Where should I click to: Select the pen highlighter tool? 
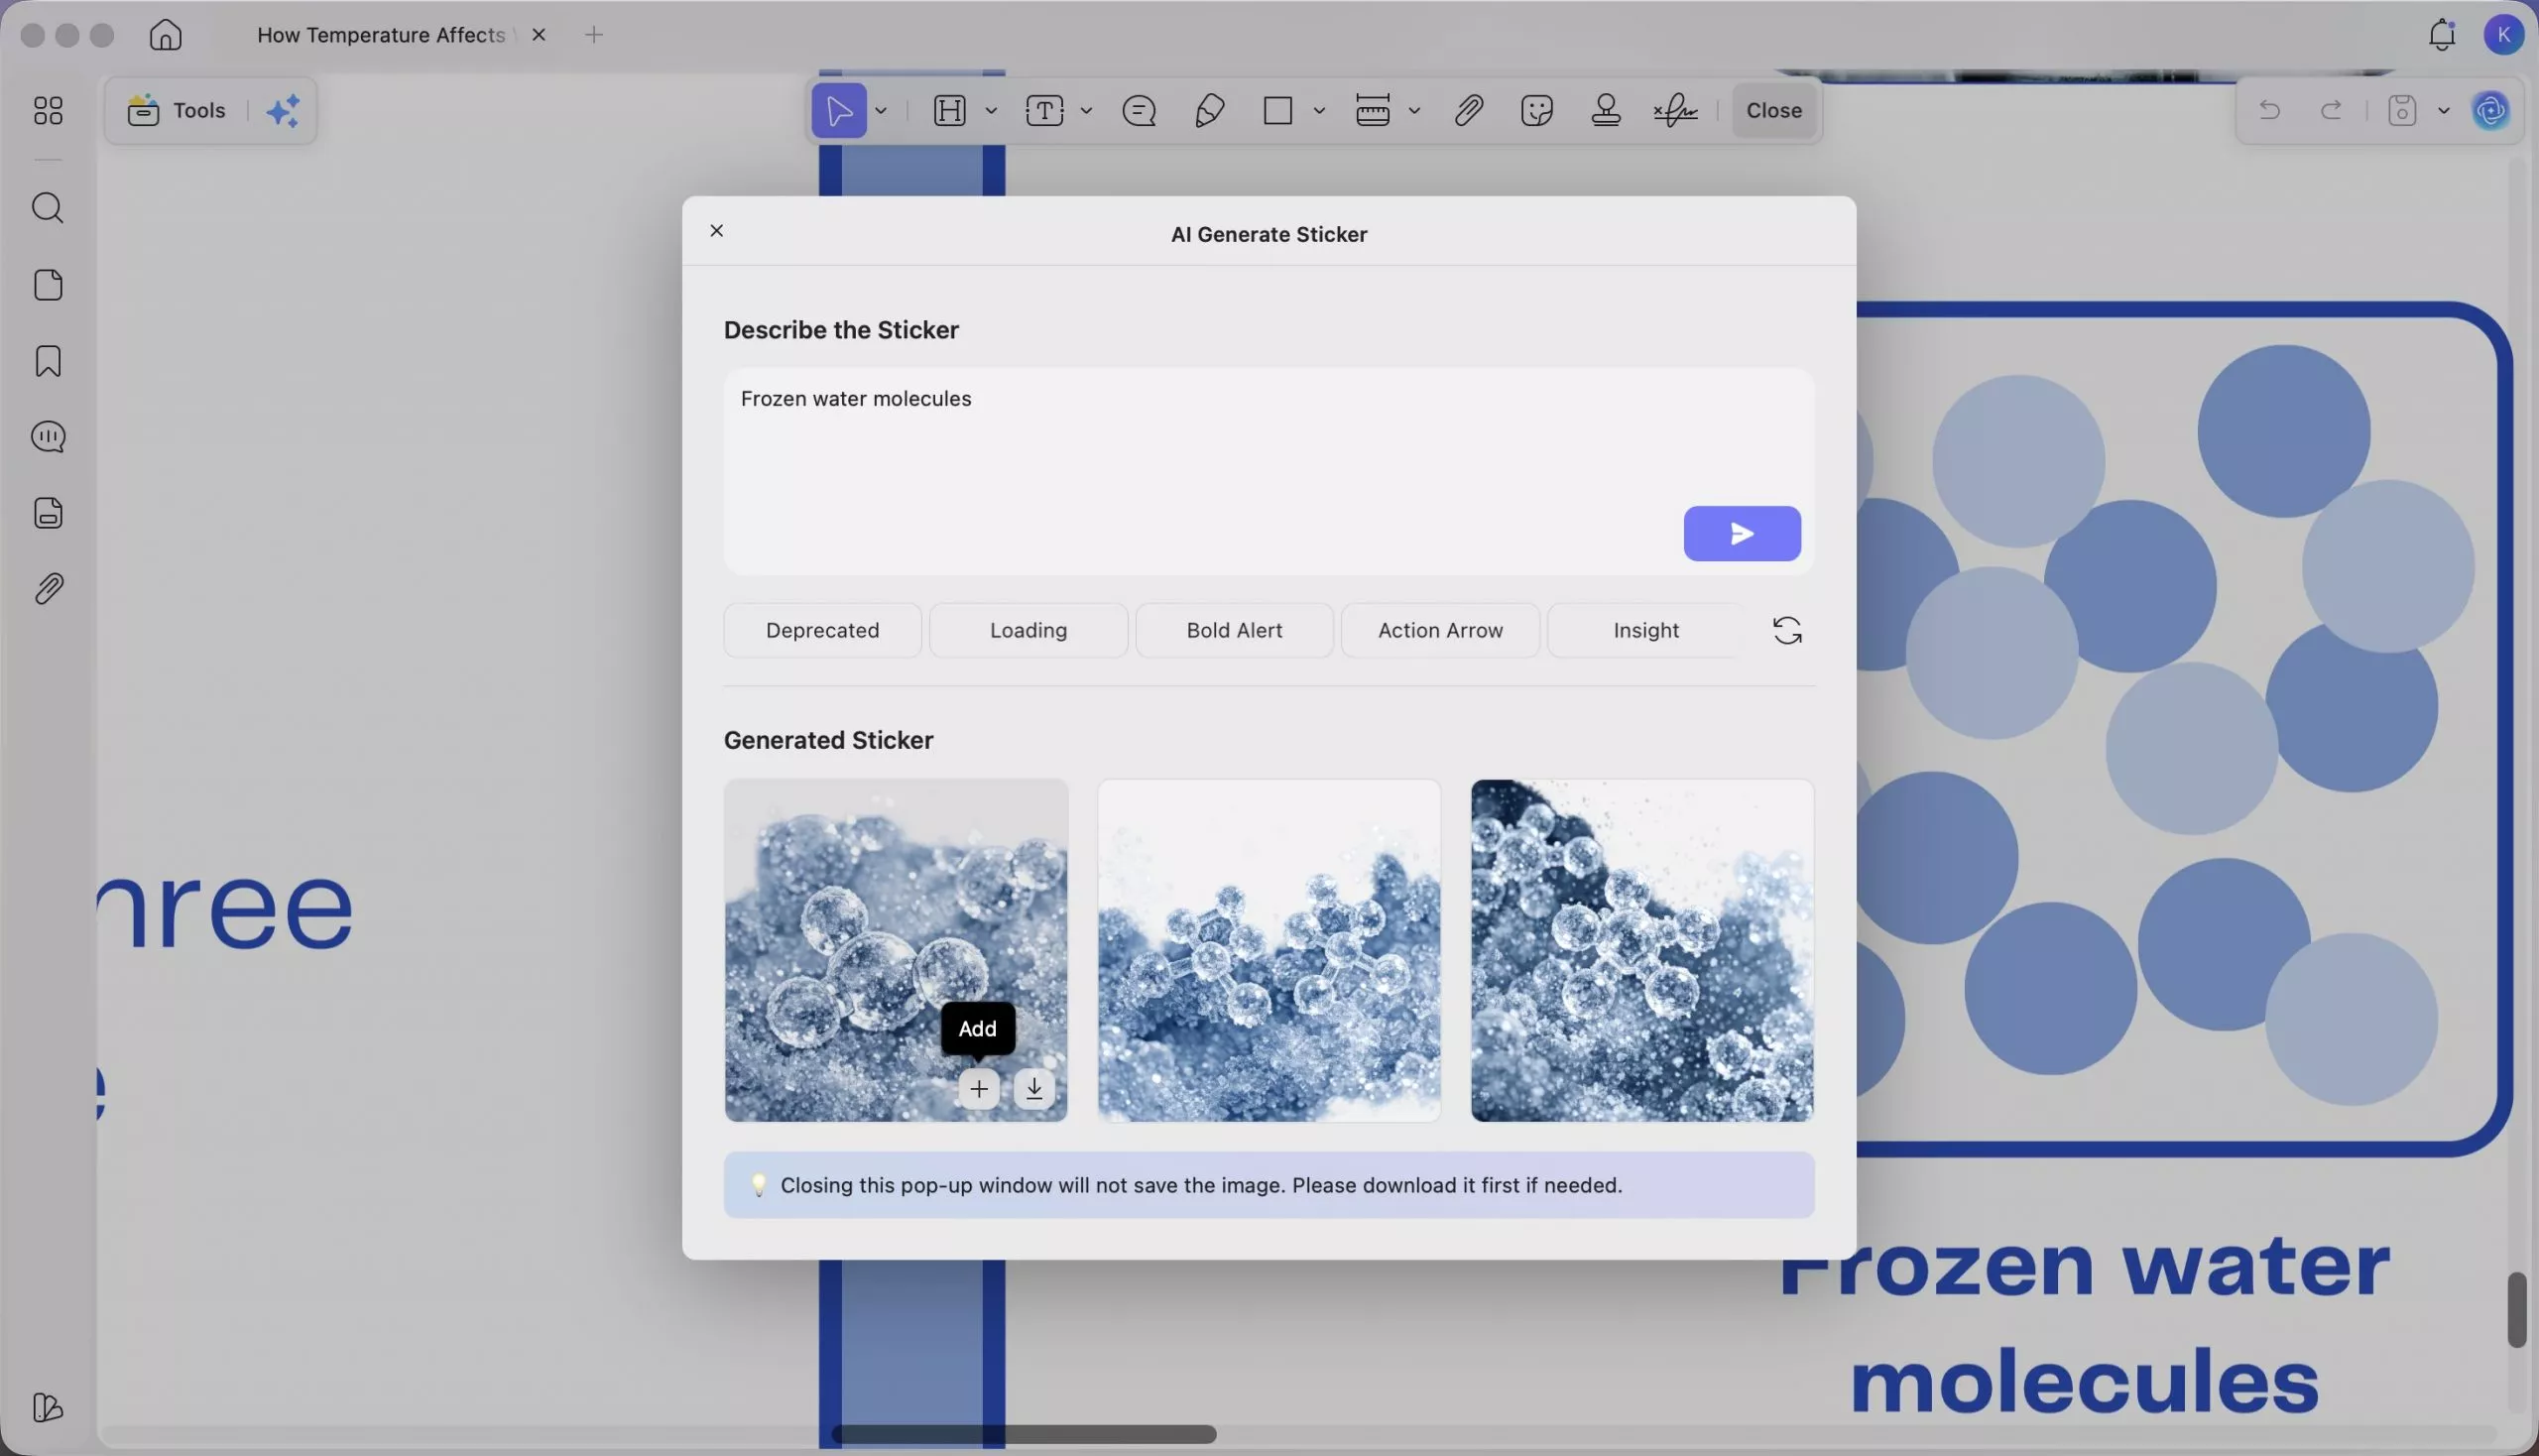coord(1207,110)
